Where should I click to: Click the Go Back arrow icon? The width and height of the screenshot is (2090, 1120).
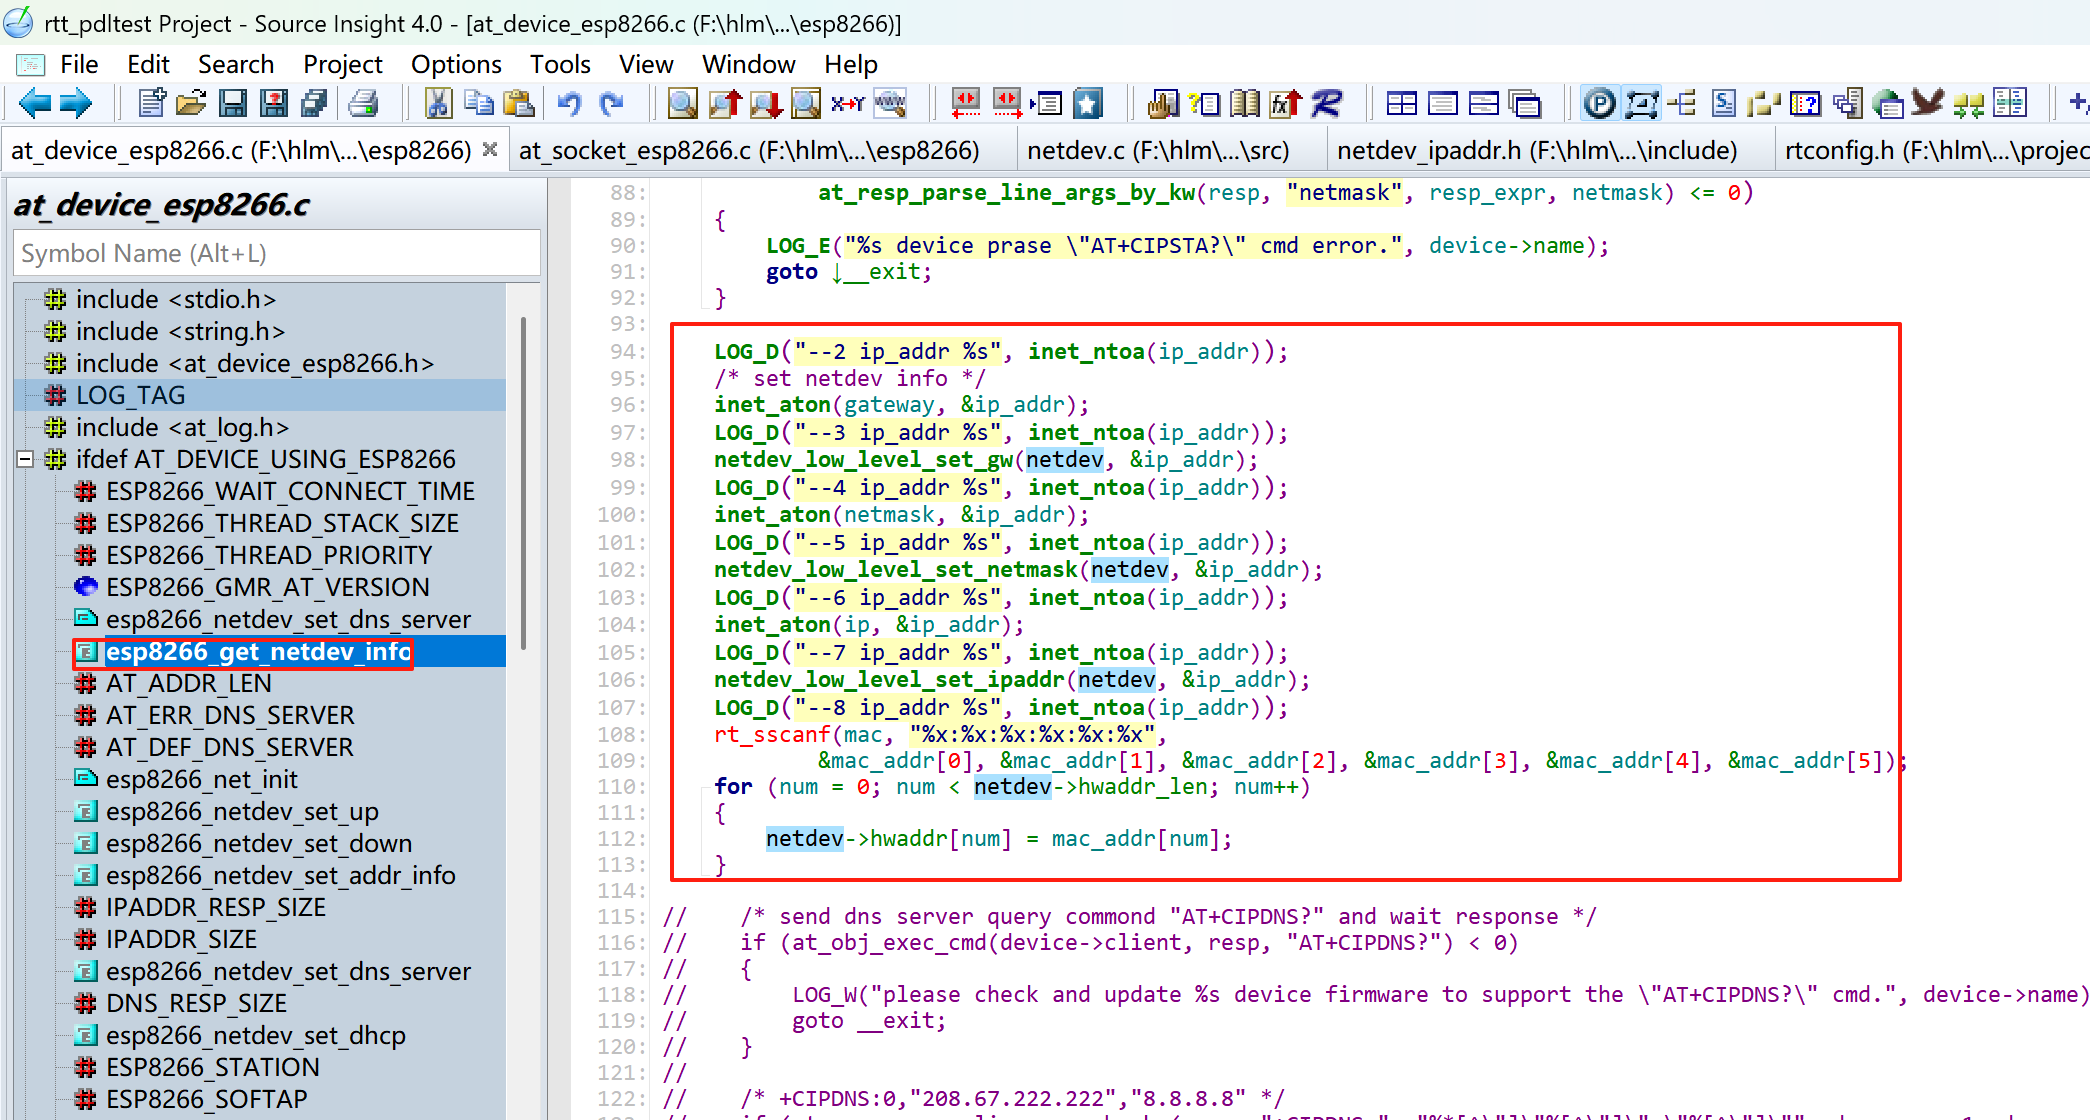click(x=34, y=103)
